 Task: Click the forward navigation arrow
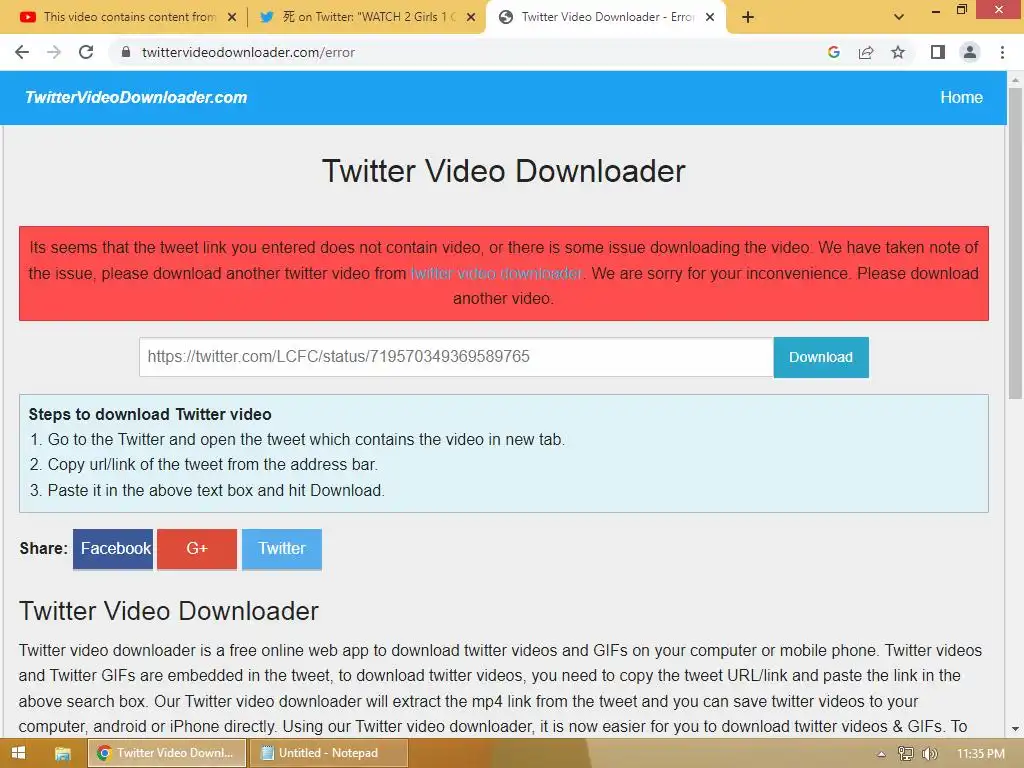tap(54, 52)
